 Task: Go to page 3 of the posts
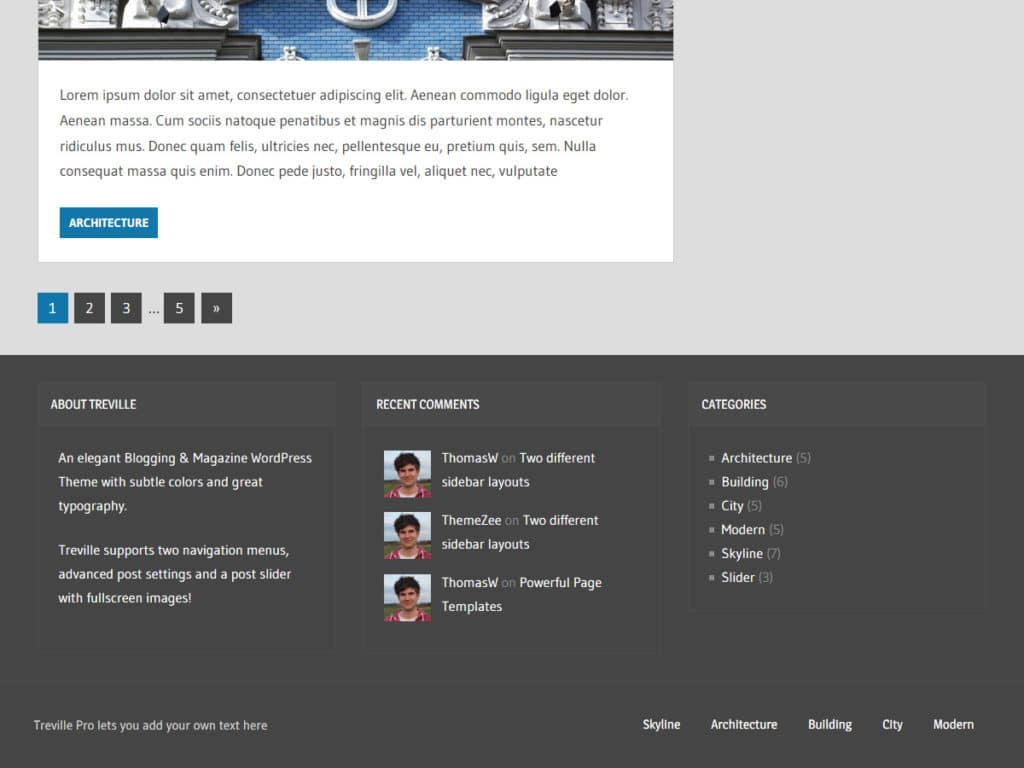[x=126, y=308]
